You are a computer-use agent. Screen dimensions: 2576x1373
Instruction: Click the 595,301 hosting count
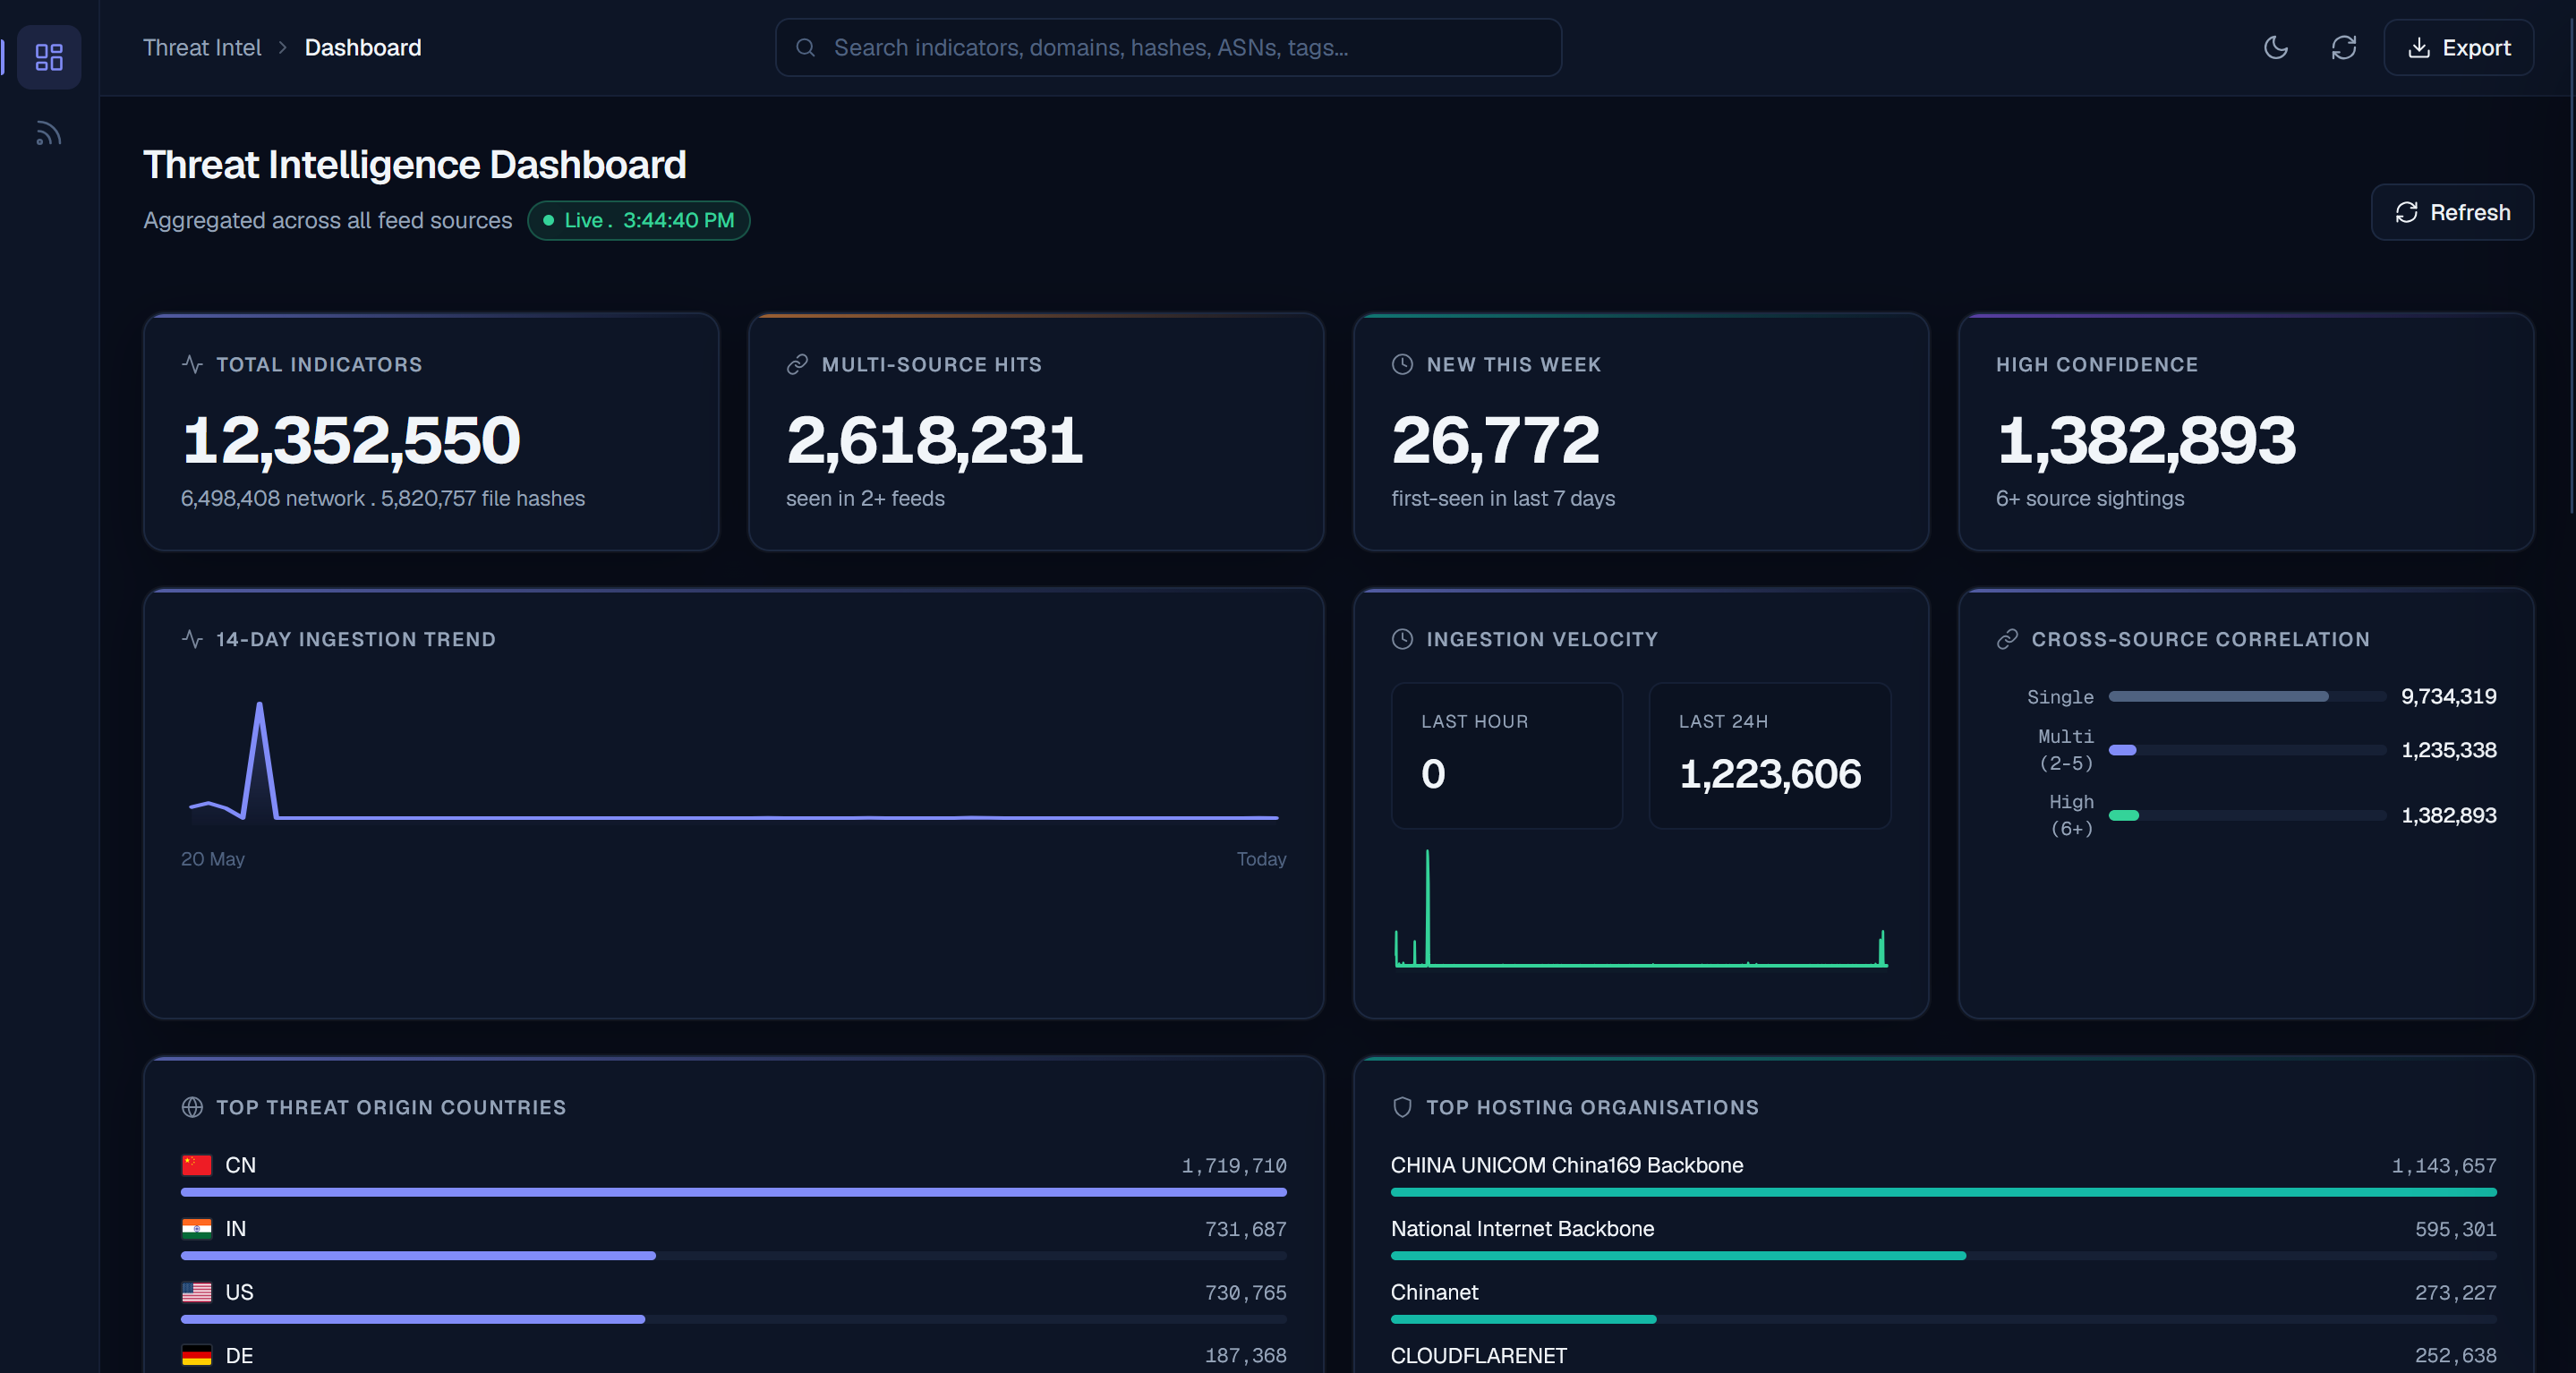[2455, 1229]
